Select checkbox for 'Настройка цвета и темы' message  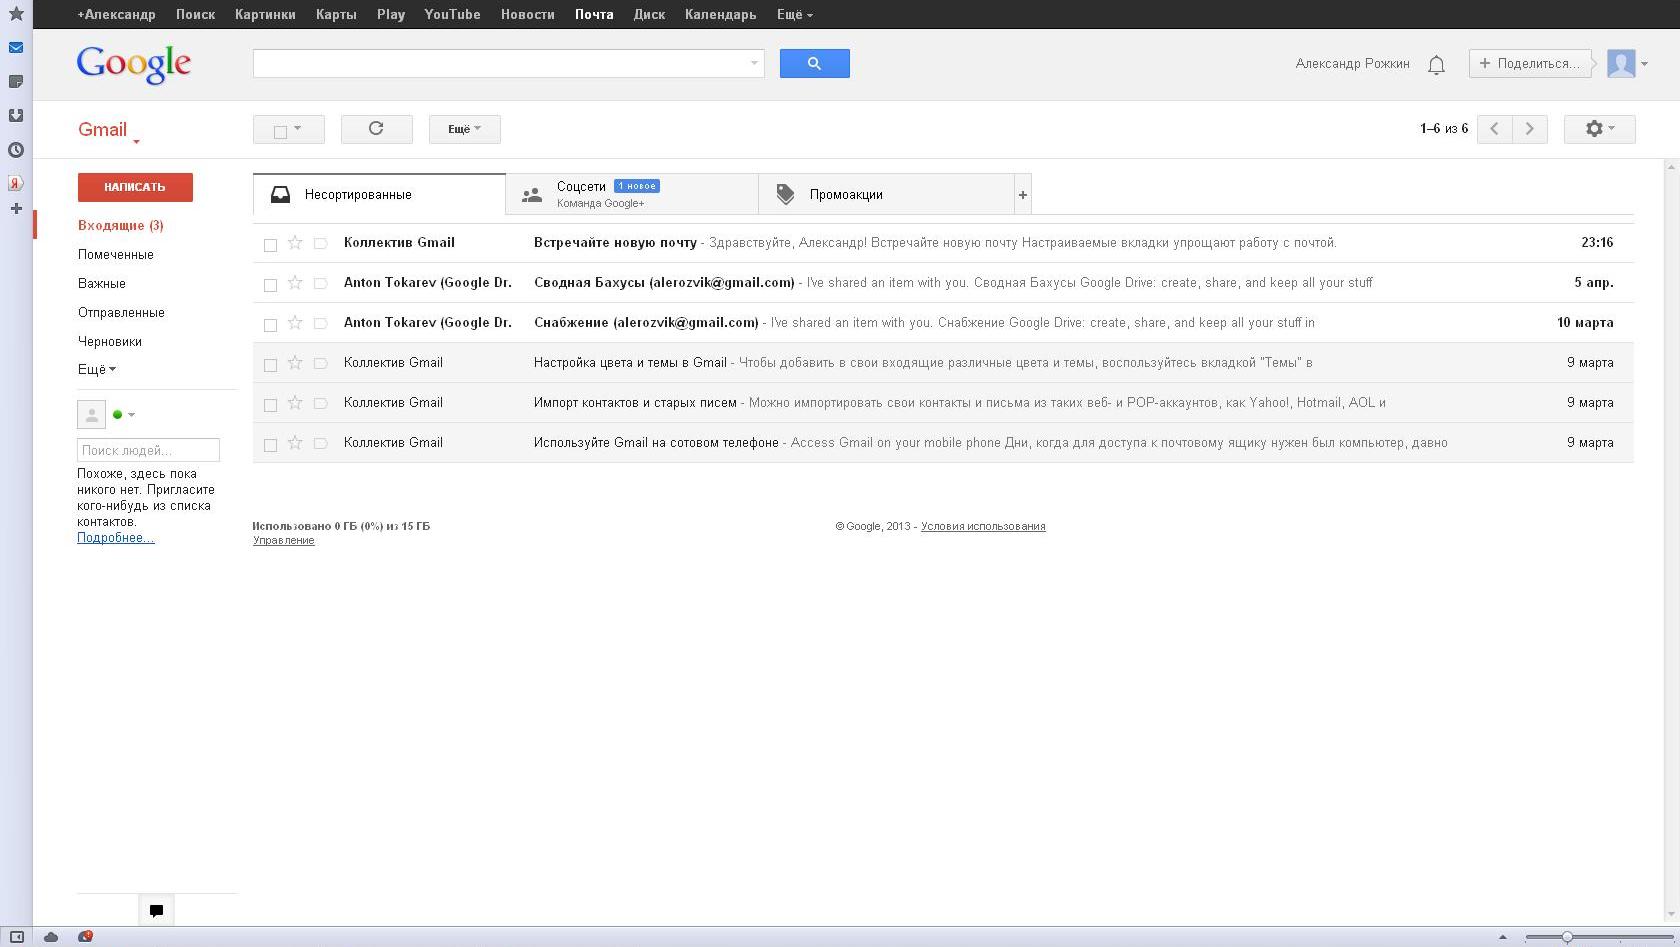tap(270, 364)
